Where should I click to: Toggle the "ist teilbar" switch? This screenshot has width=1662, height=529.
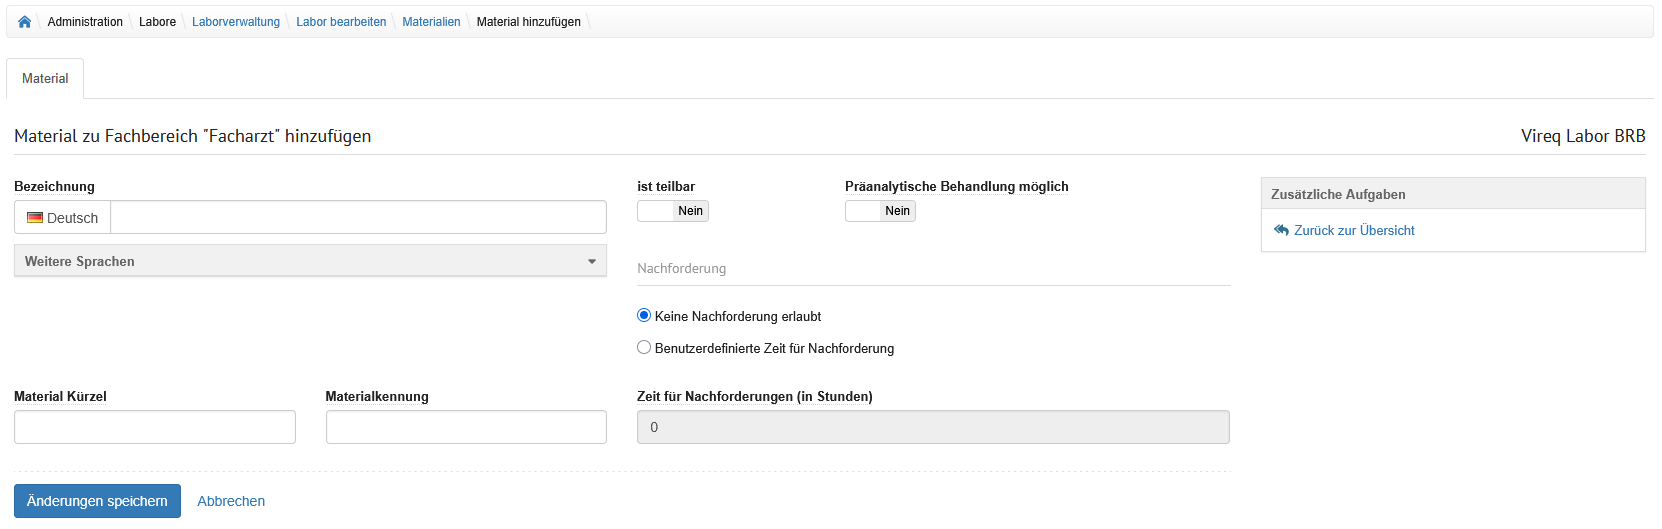click(672, 211)
